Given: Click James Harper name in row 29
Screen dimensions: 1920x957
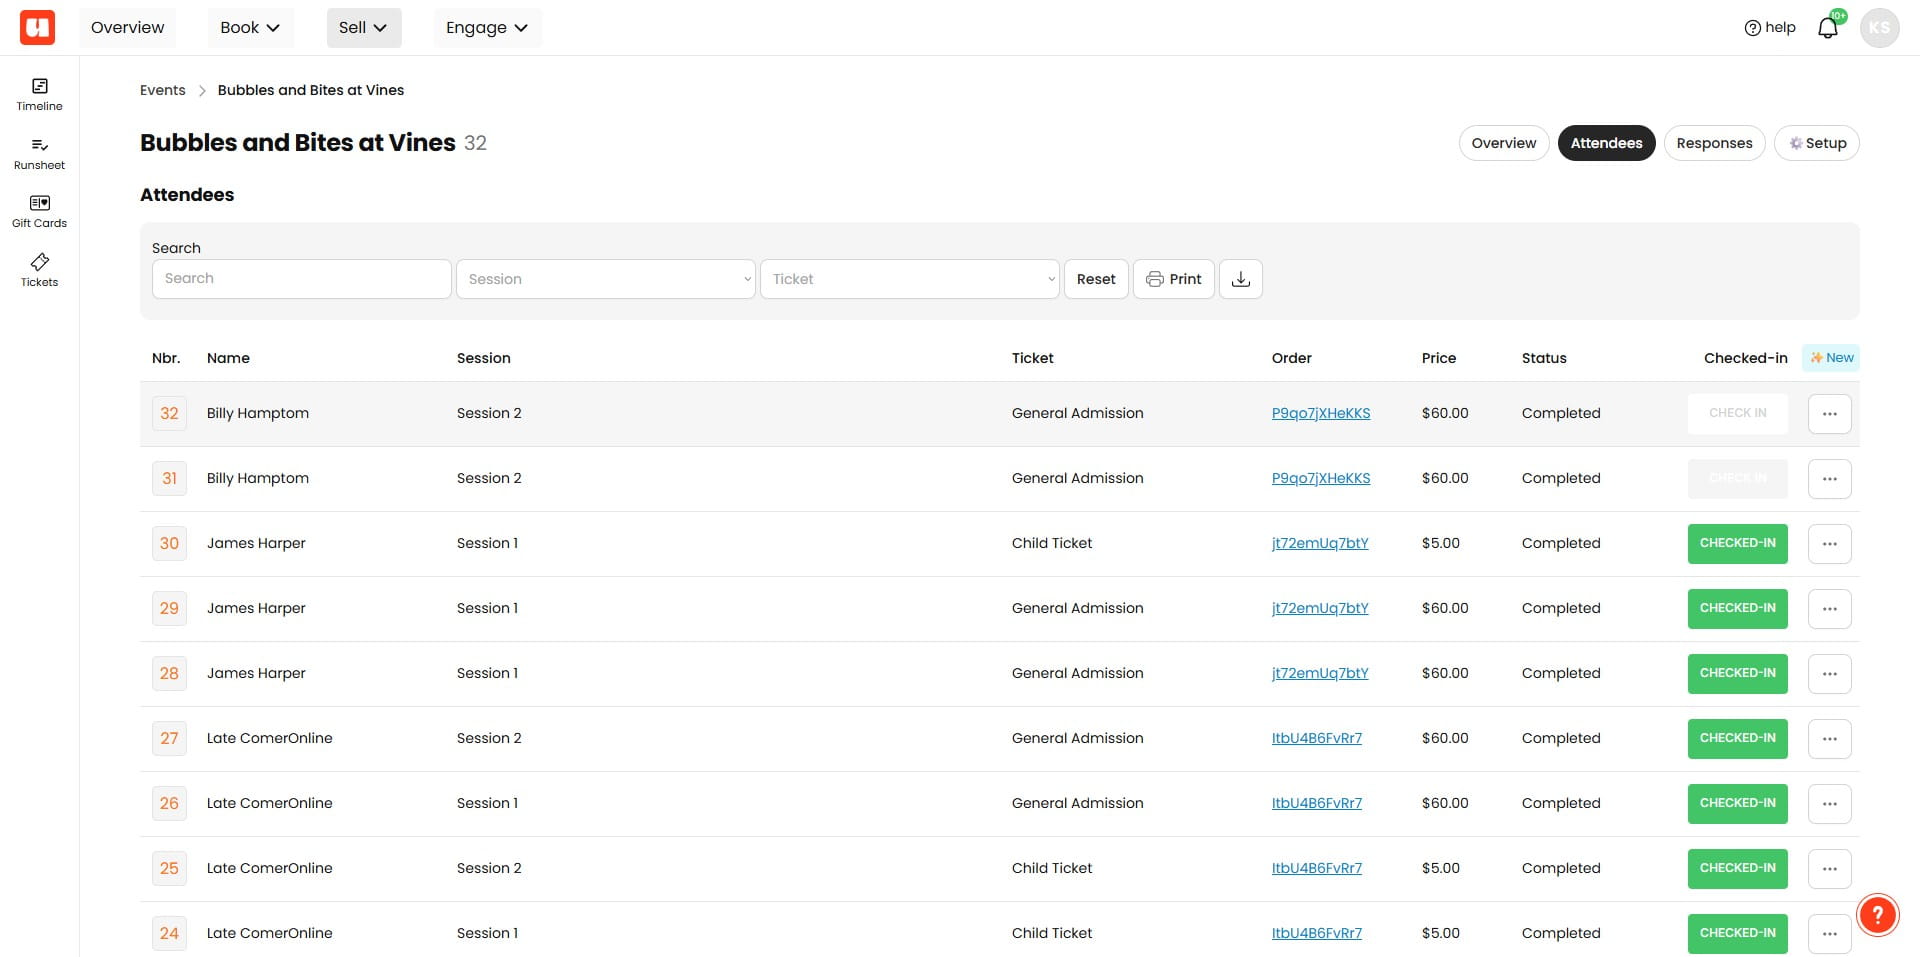Looking at the screenshot, I should pyautogui.click(x=256, y=608).
